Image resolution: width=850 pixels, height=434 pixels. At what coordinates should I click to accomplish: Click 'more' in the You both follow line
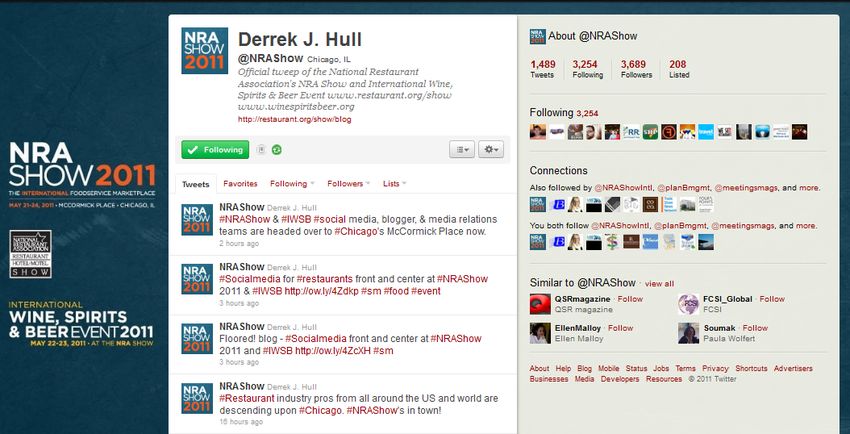806,225
